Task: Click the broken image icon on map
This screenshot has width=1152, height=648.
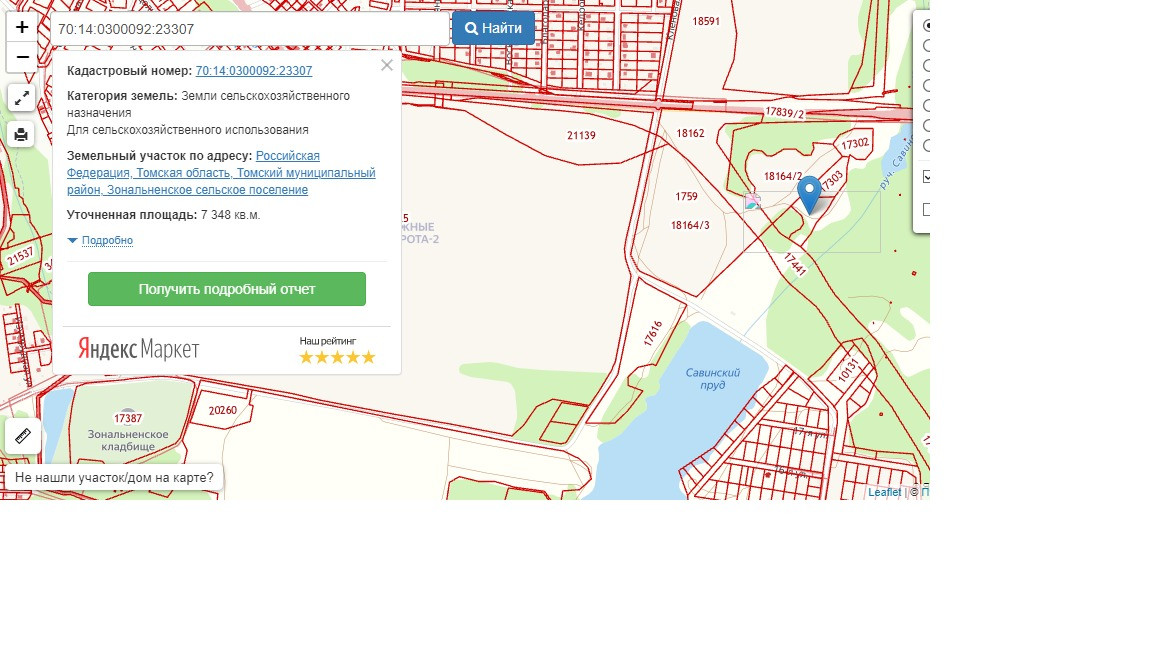Action: click(753, 201)
